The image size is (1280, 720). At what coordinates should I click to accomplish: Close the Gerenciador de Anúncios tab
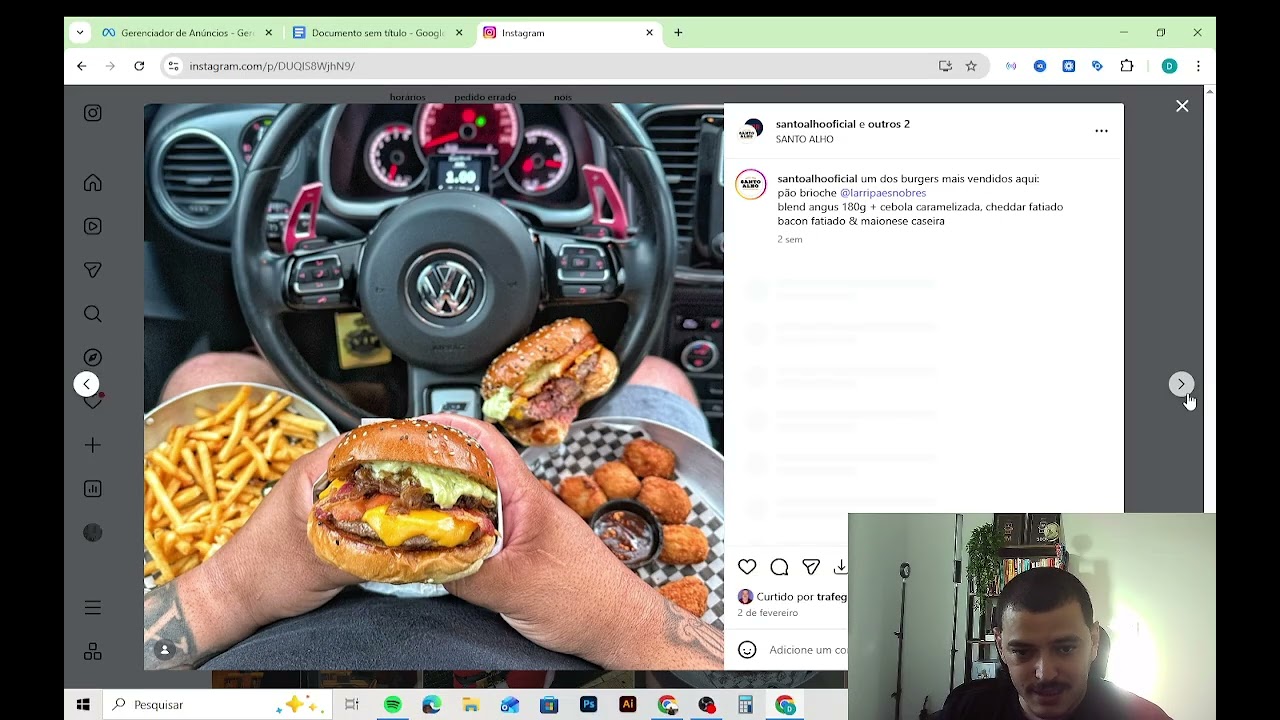tap(268, 33)
